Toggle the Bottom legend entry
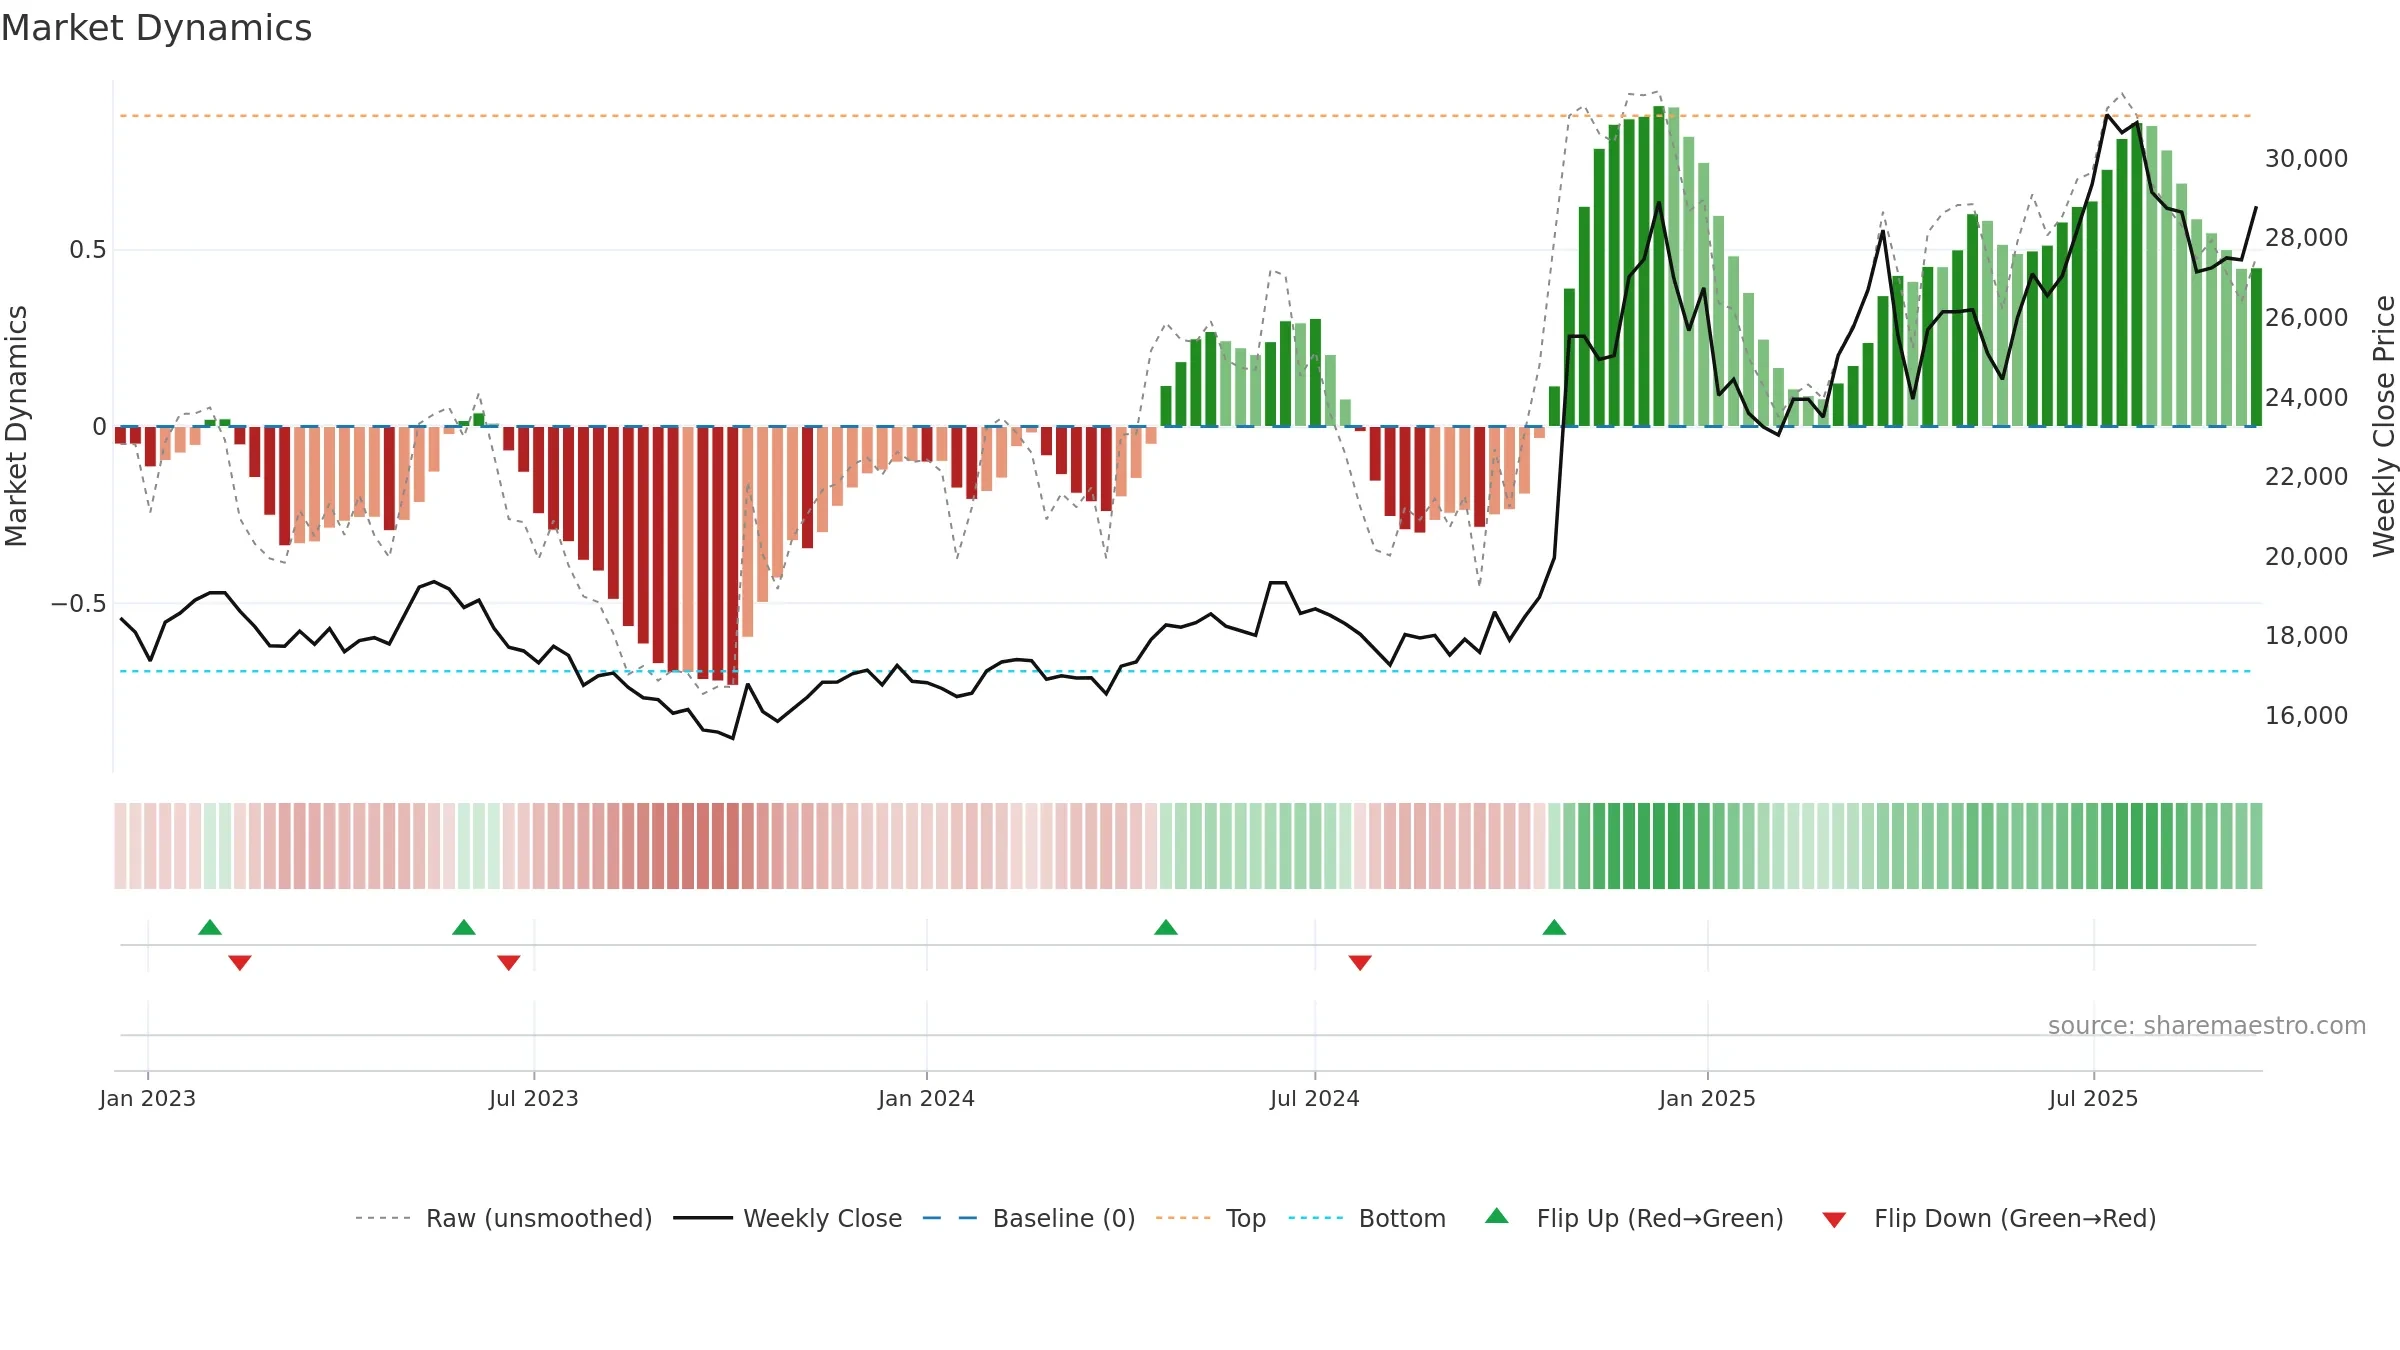 (1367, 1218)
